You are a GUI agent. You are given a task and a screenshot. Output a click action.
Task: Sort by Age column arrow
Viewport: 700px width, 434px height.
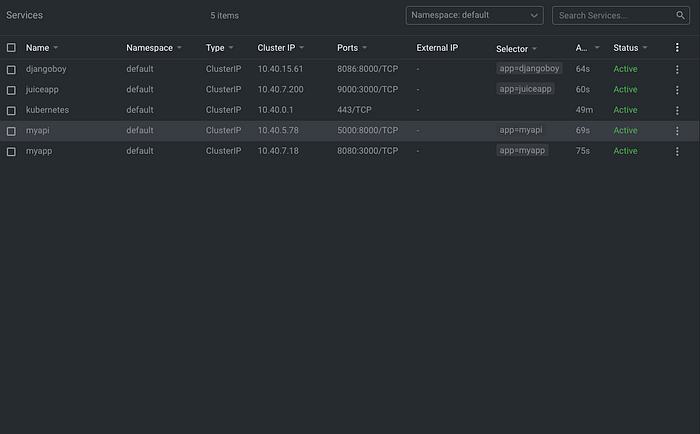coord(597,47)
